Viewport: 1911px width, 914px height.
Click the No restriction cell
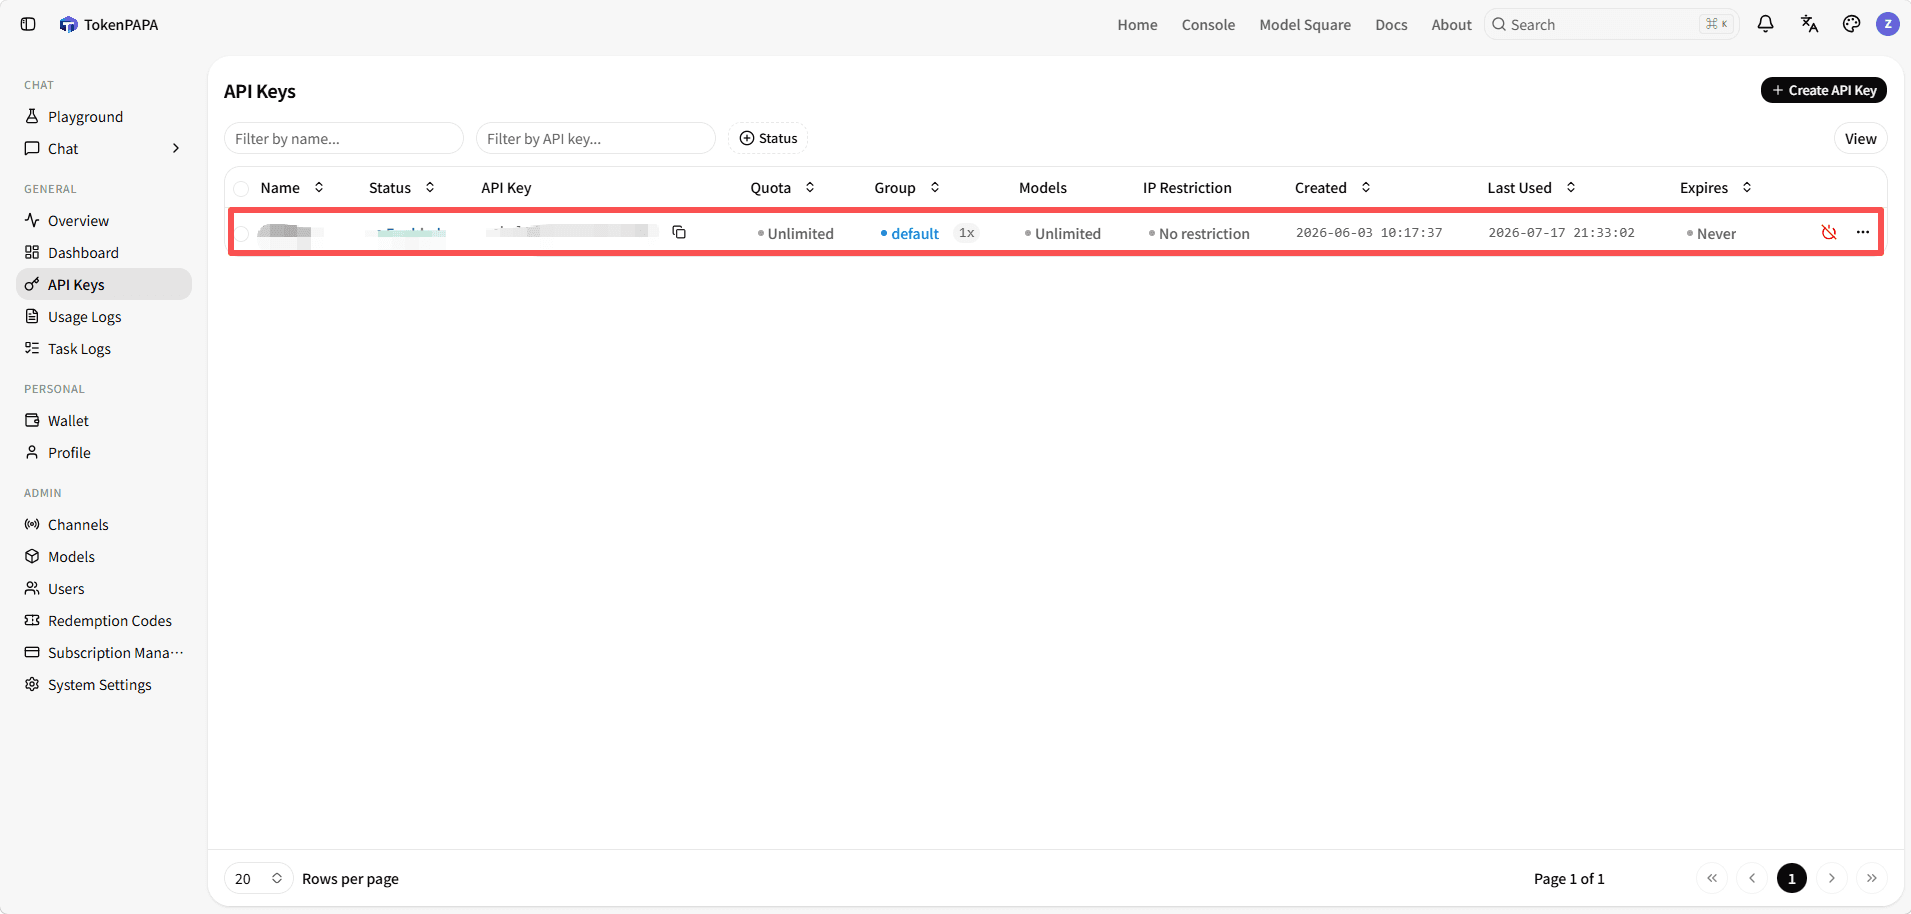click(1199, 233)
